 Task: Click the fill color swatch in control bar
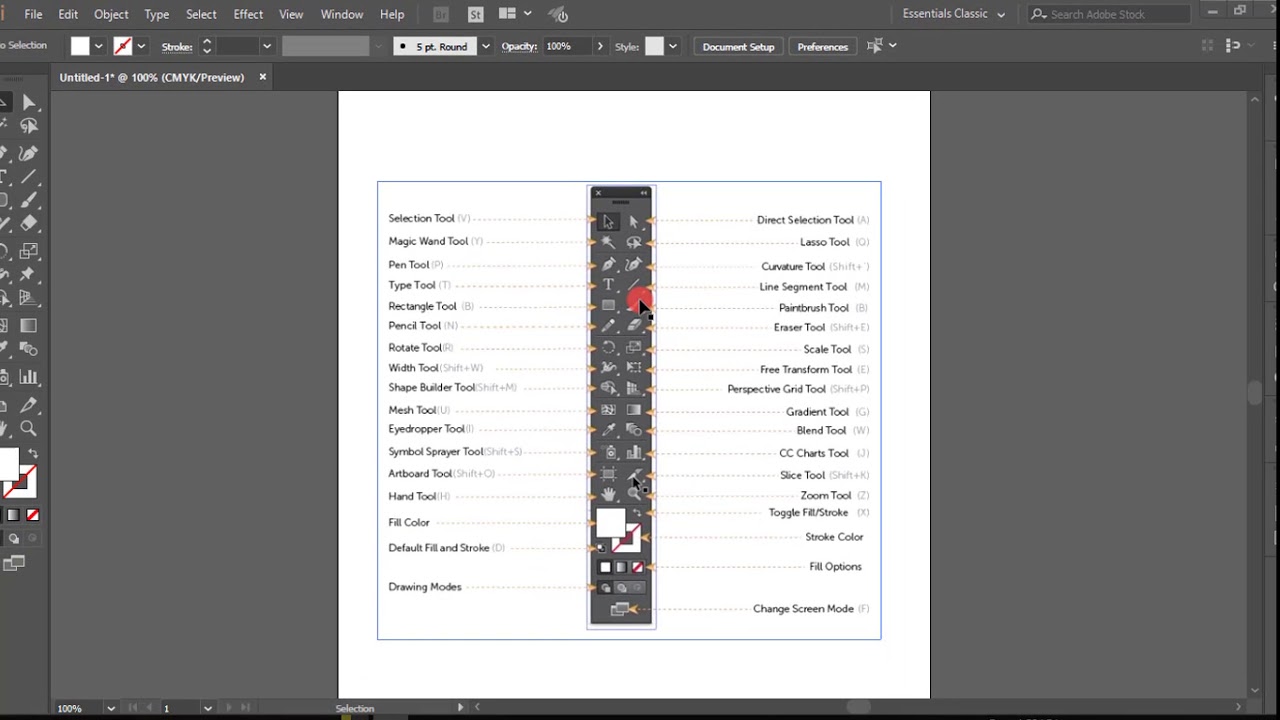80,46
